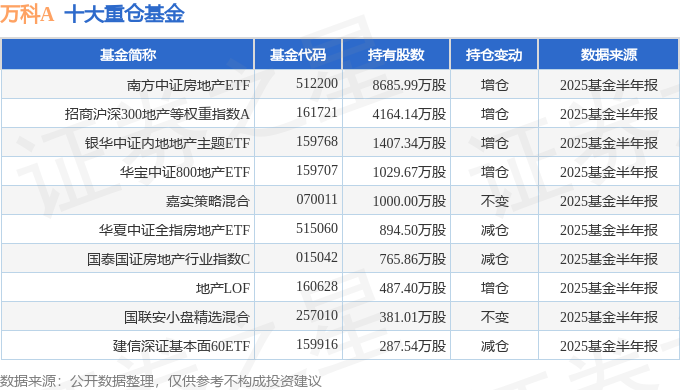Screen dimensions: 680x390
Task: Click fund code 515060
Action: tap(317, 228)
